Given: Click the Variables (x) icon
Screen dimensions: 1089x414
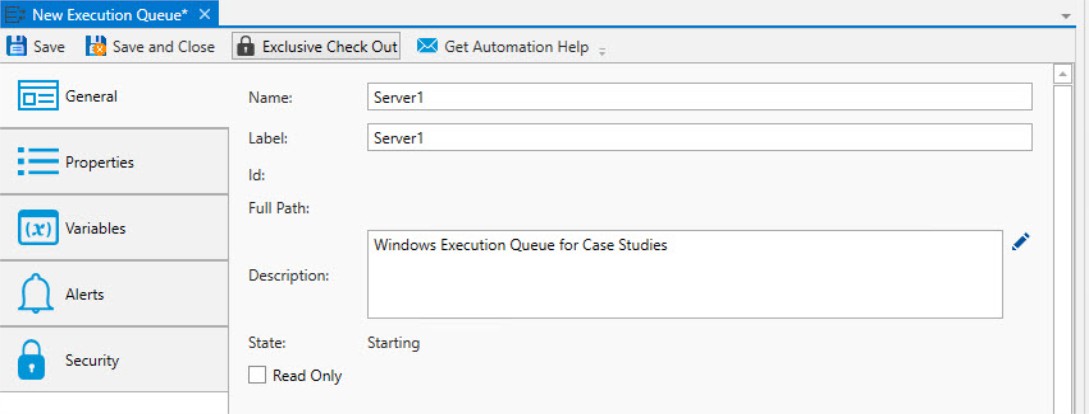Looking at the screenshot, I should click(38, 228).
